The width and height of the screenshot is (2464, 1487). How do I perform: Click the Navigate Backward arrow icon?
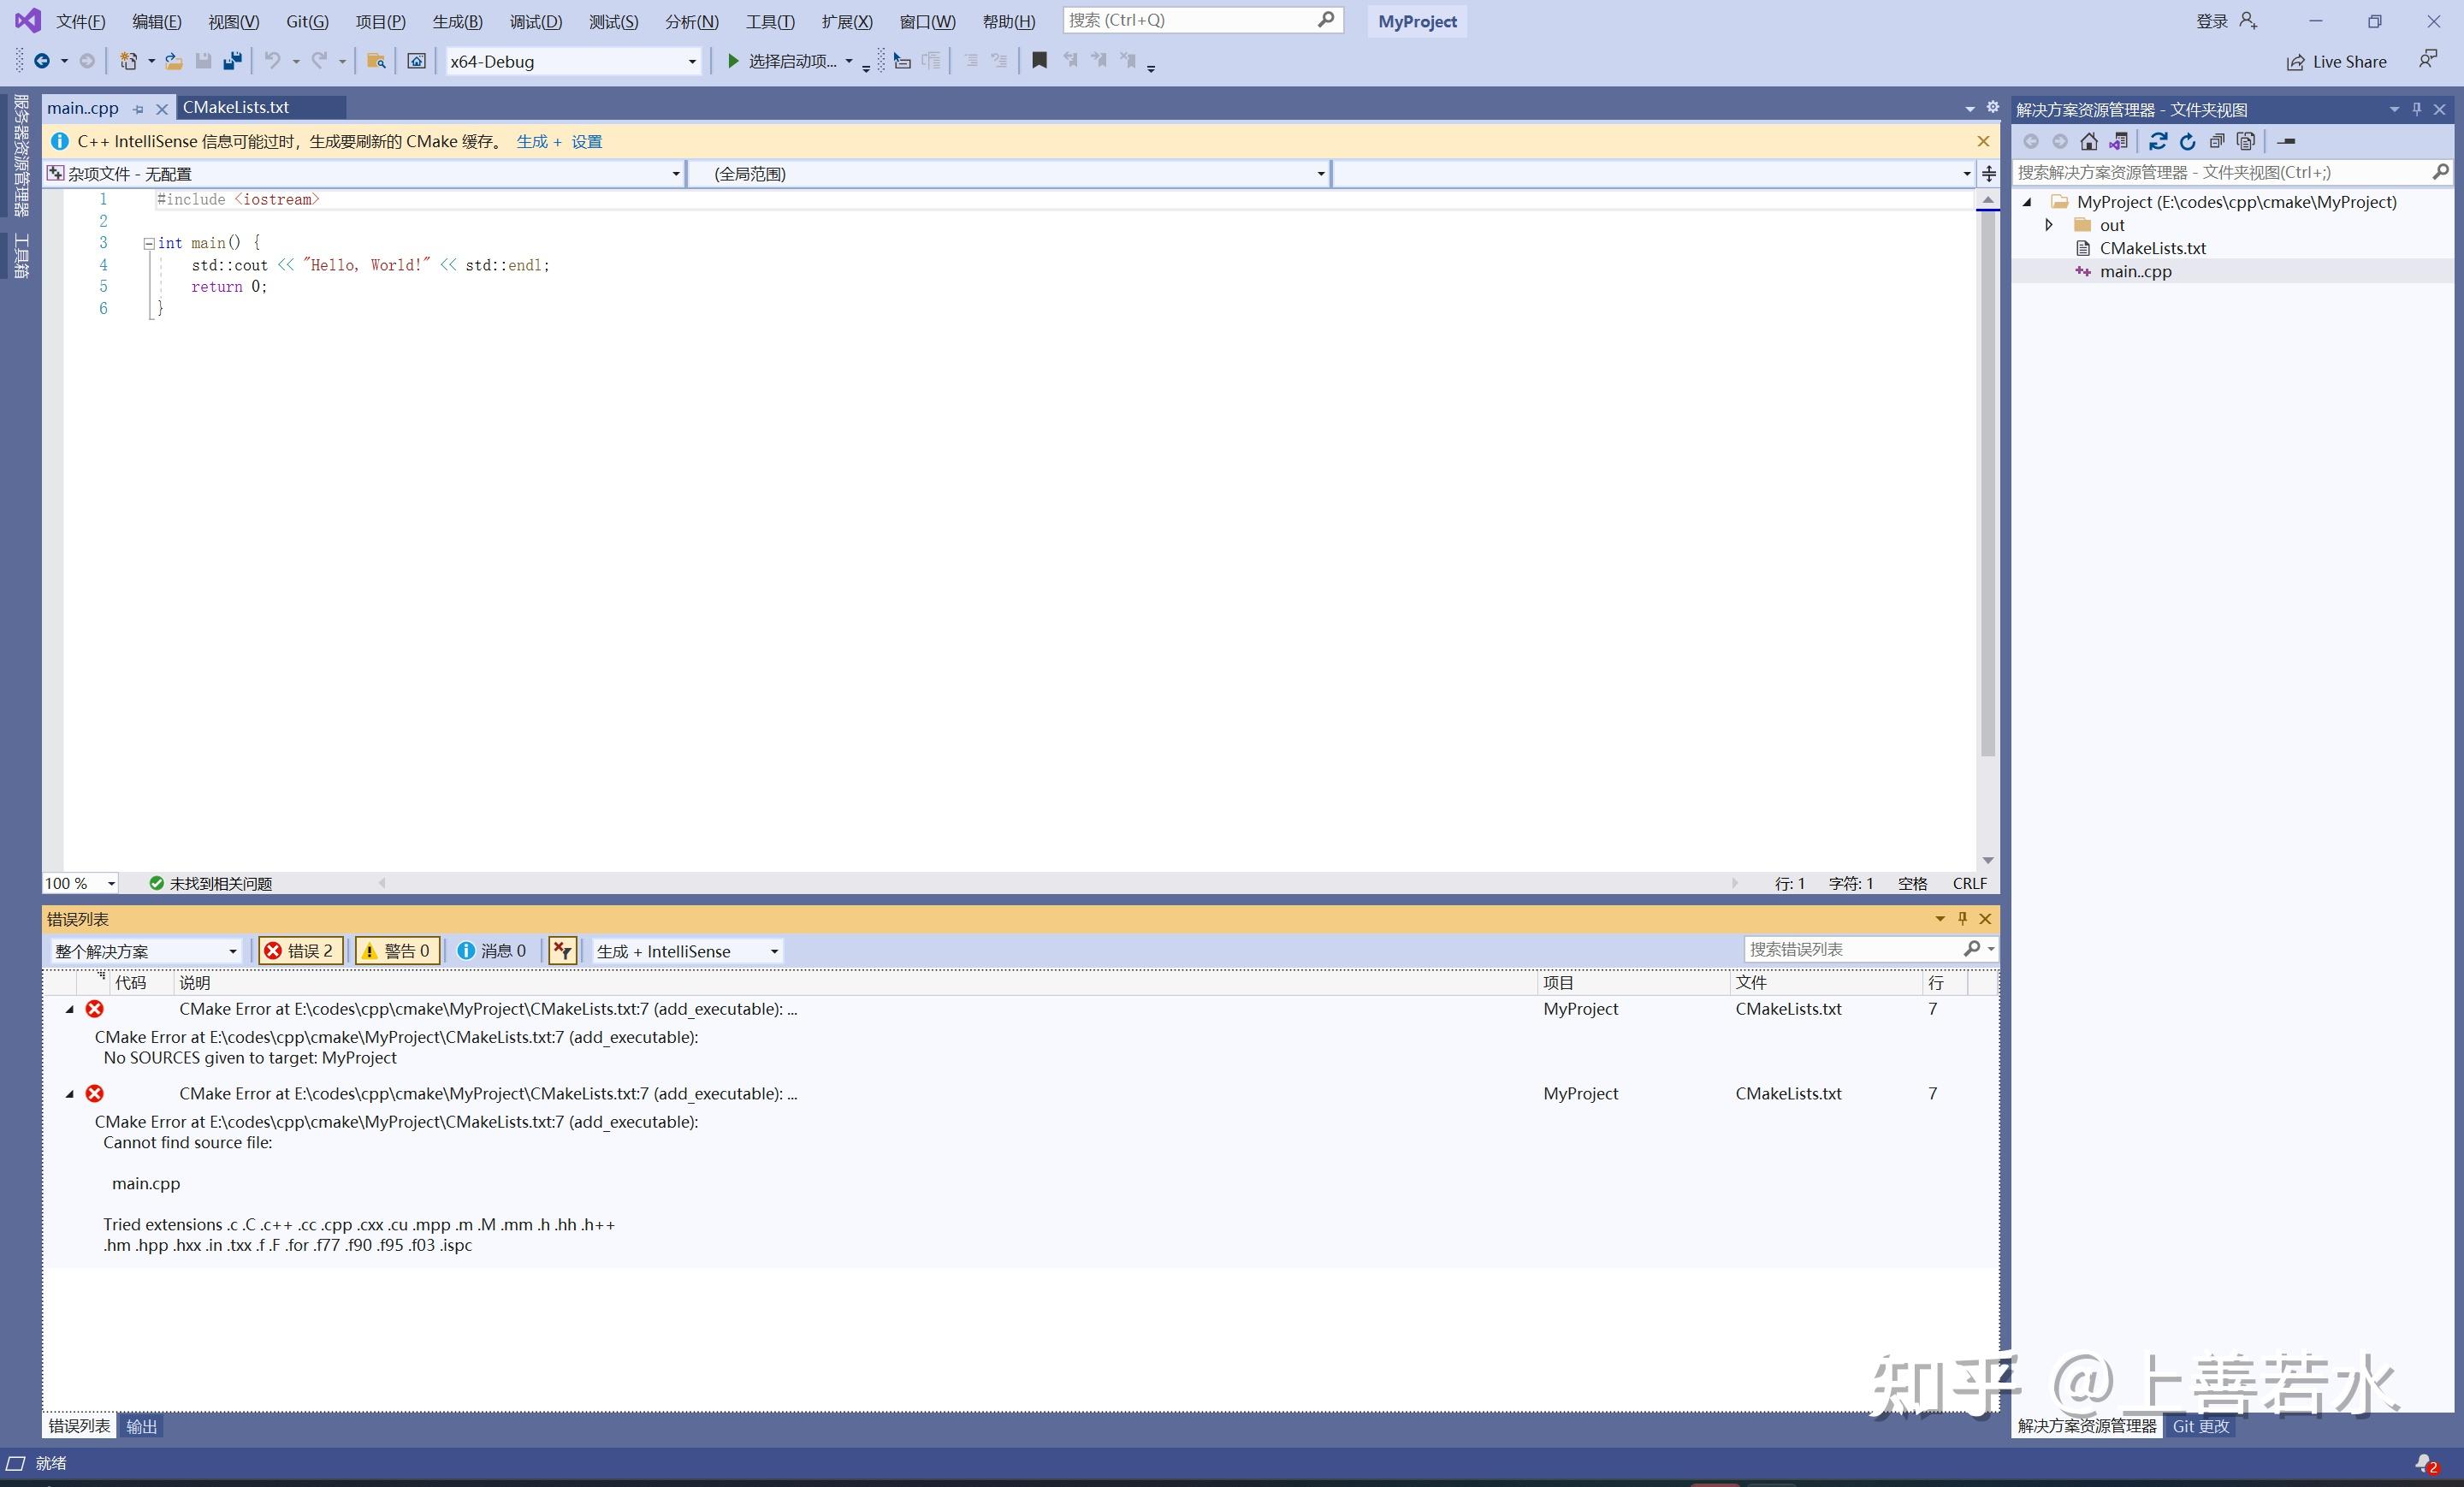pos(42,60)
